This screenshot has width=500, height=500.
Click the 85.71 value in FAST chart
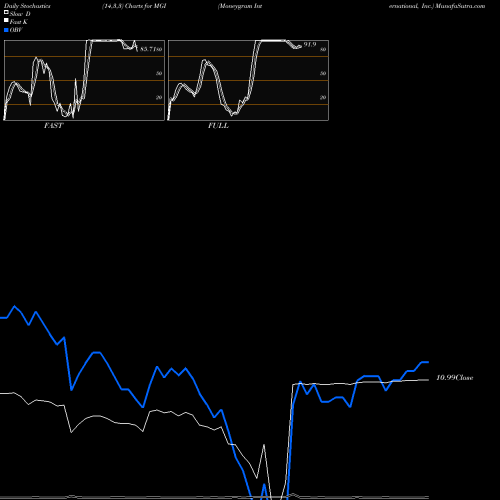pyautogui.click(x=148, y=49)
